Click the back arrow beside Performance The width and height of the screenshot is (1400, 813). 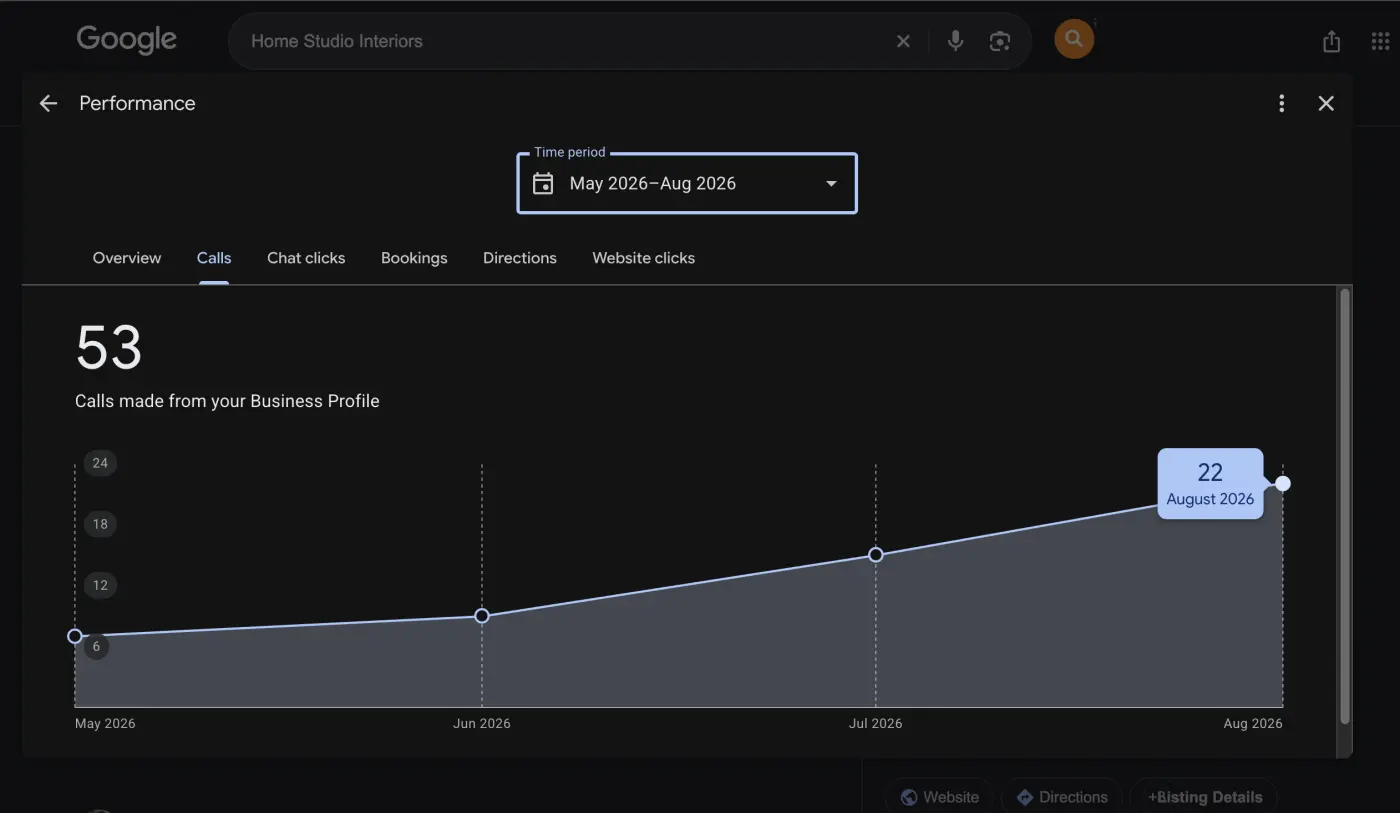coord(48,103)
